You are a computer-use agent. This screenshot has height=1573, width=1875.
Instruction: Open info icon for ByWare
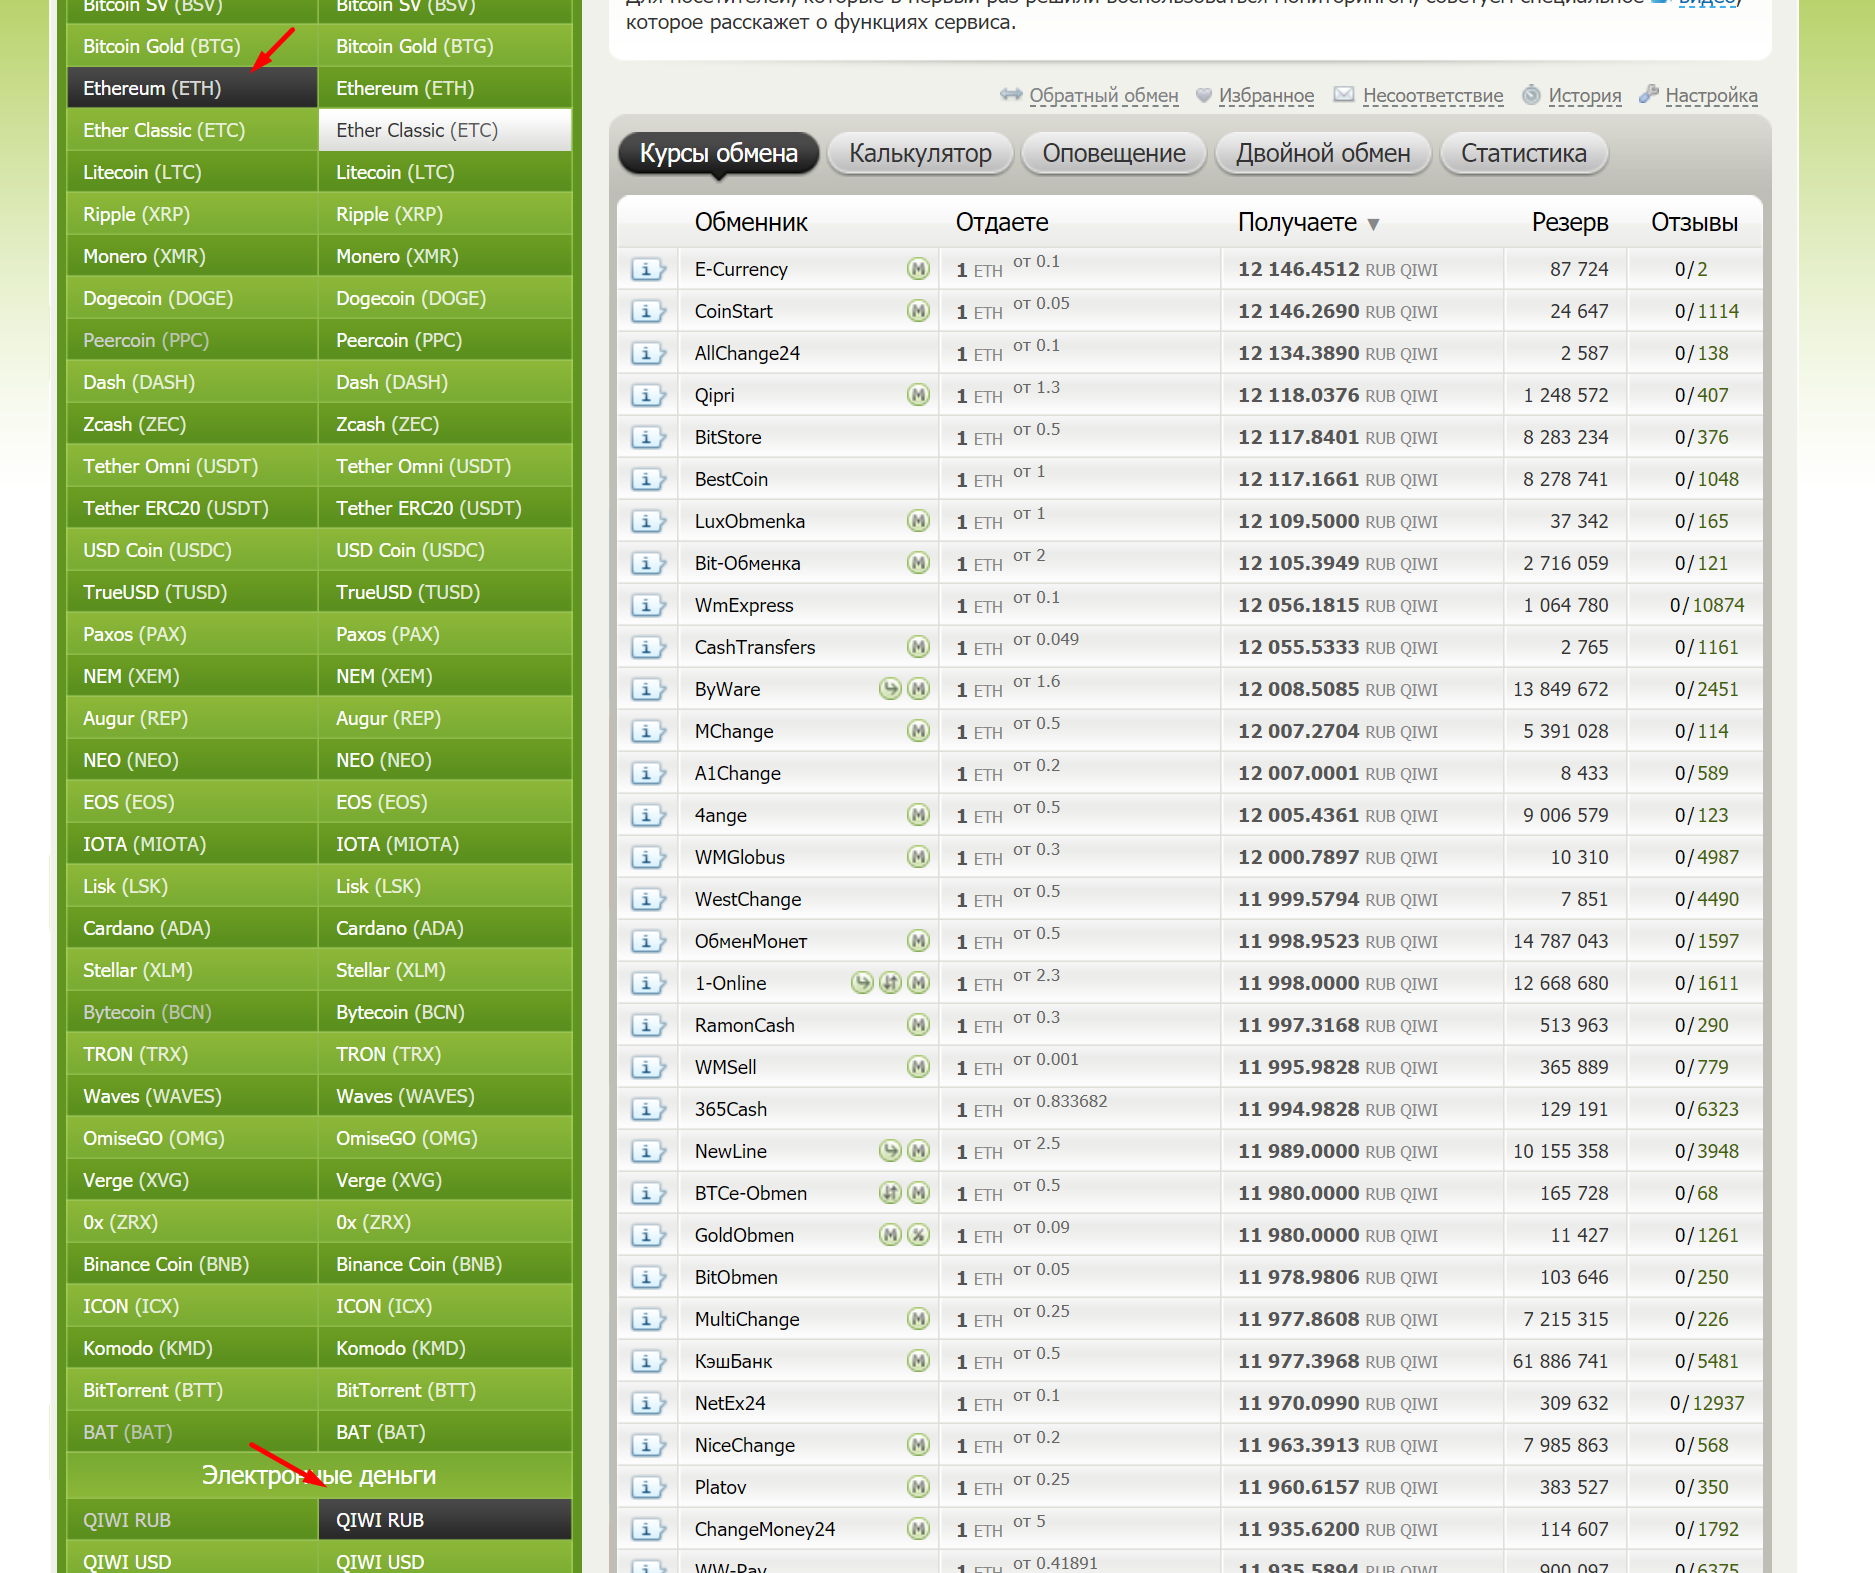(x=647, y=690)
